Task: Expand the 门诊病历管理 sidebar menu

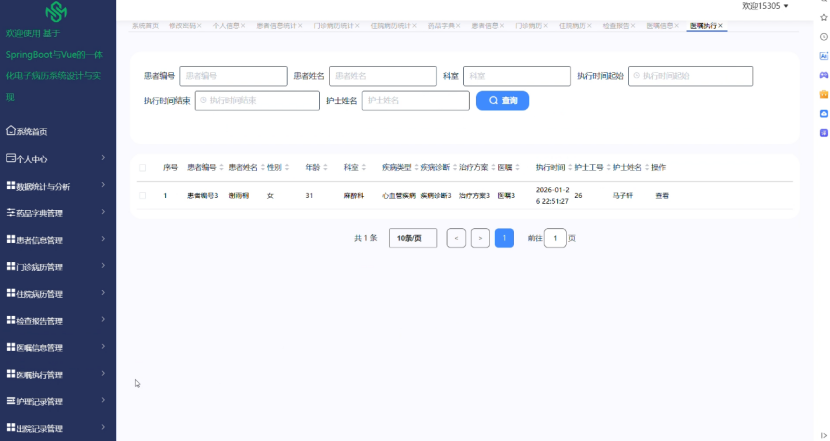Action: pos(103,266)
